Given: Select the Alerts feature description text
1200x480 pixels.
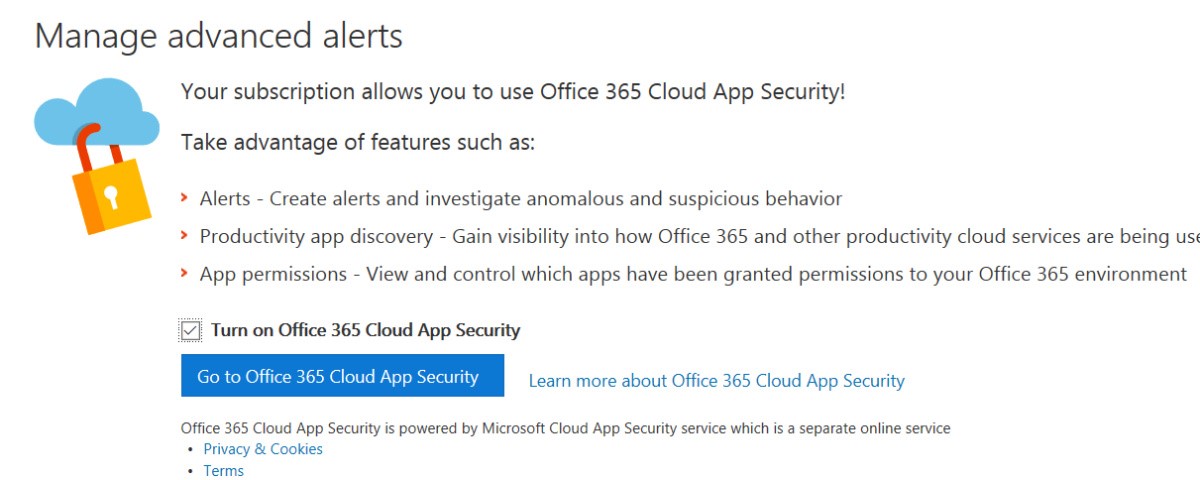Looking at the screenshot, I should 520,199.
